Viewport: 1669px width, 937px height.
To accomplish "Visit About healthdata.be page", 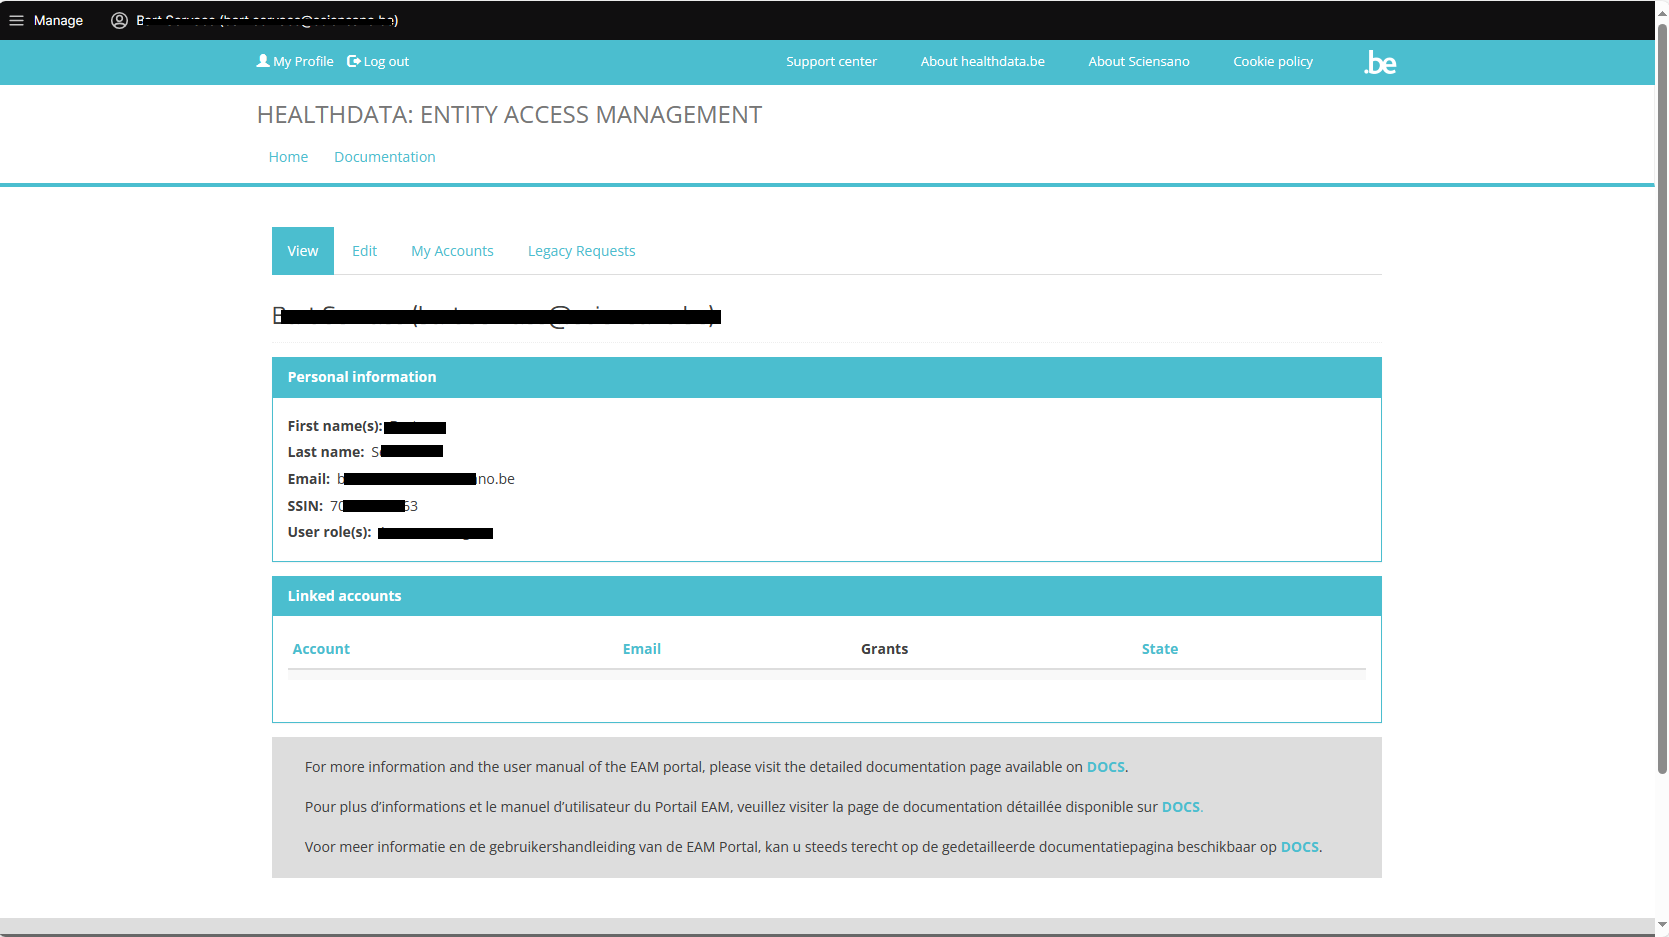I will point(982,61).
